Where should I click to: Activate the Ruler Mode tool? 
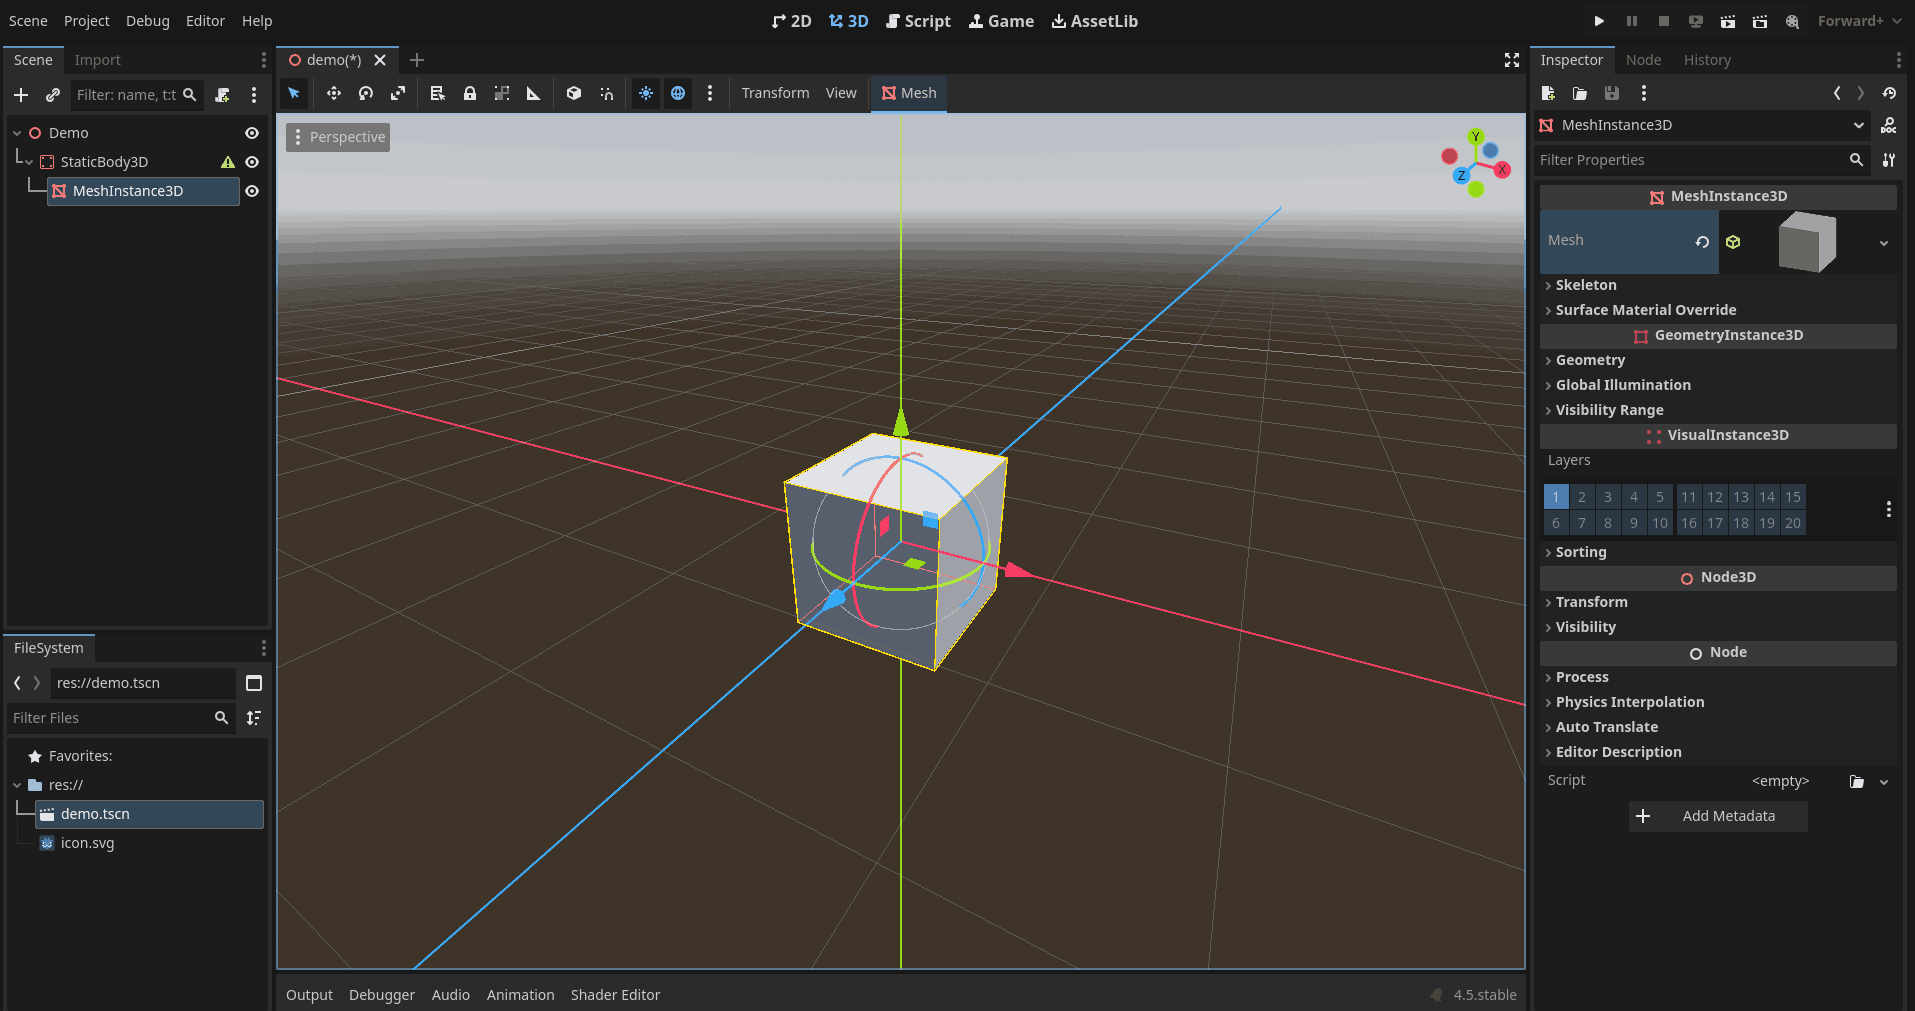tap(534, 93)
